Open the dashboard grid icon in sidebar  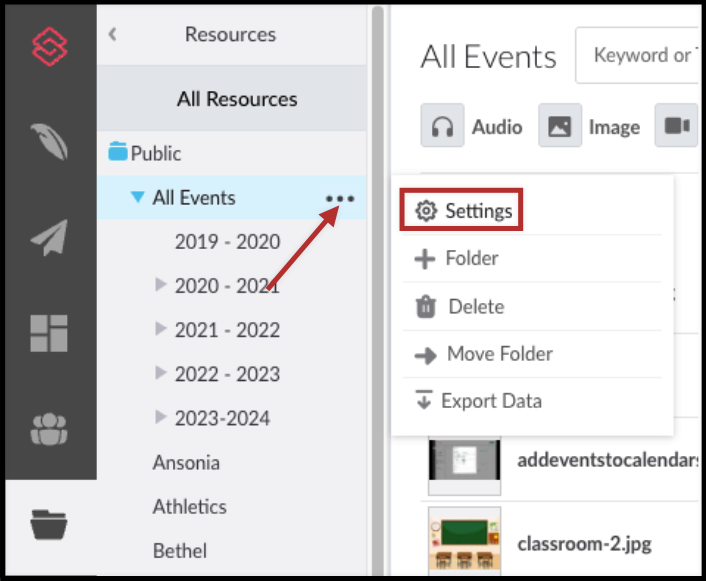click(x=49, y=333)
